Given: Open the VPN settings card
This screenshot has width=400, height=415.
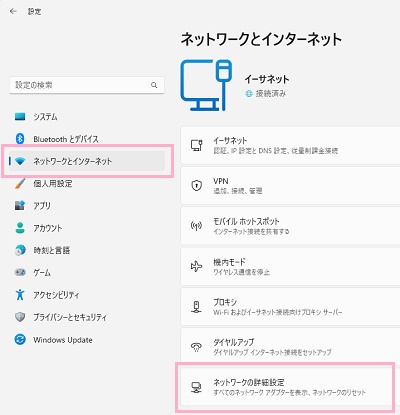Looking at the screenshot, I should click(290, 185).
